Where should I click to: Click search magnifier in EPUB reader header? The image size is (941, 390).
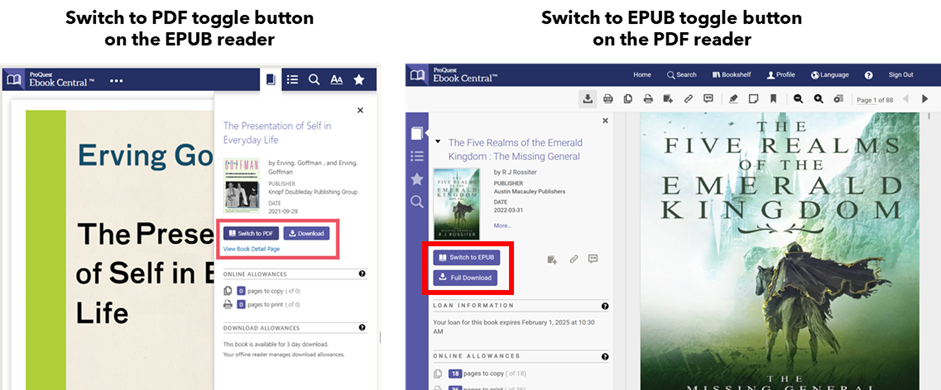pyautogui.click(x=314, y=80)
